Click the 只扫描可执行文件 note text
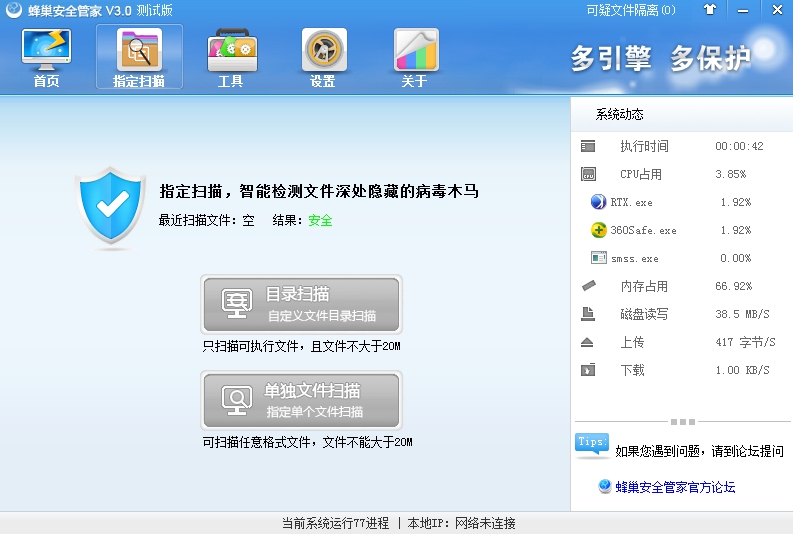The image size is (793, 534). [x=301, y=346]
